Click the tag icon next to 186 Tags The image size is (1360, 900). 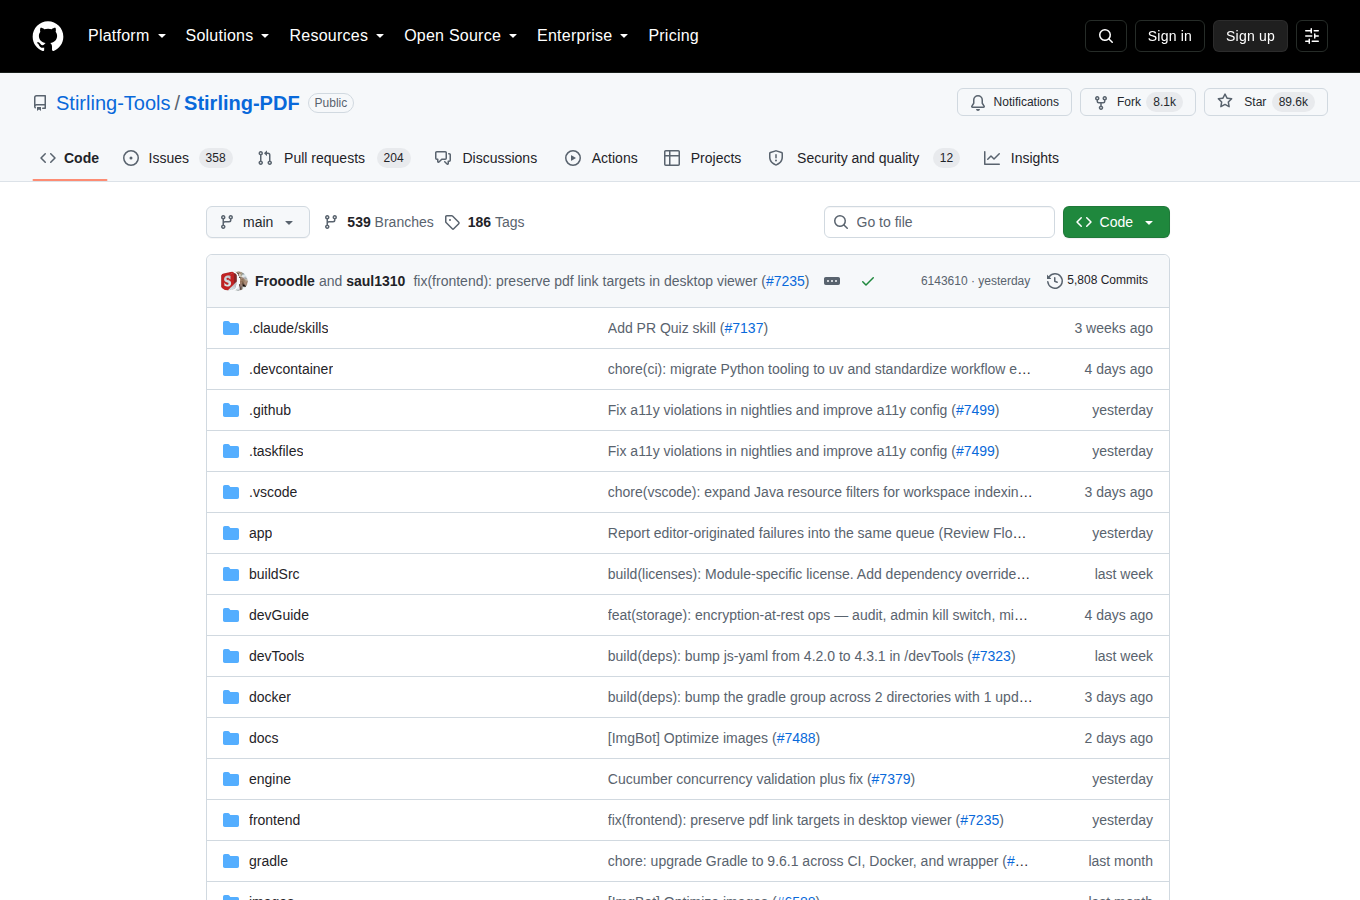[452, 222]
